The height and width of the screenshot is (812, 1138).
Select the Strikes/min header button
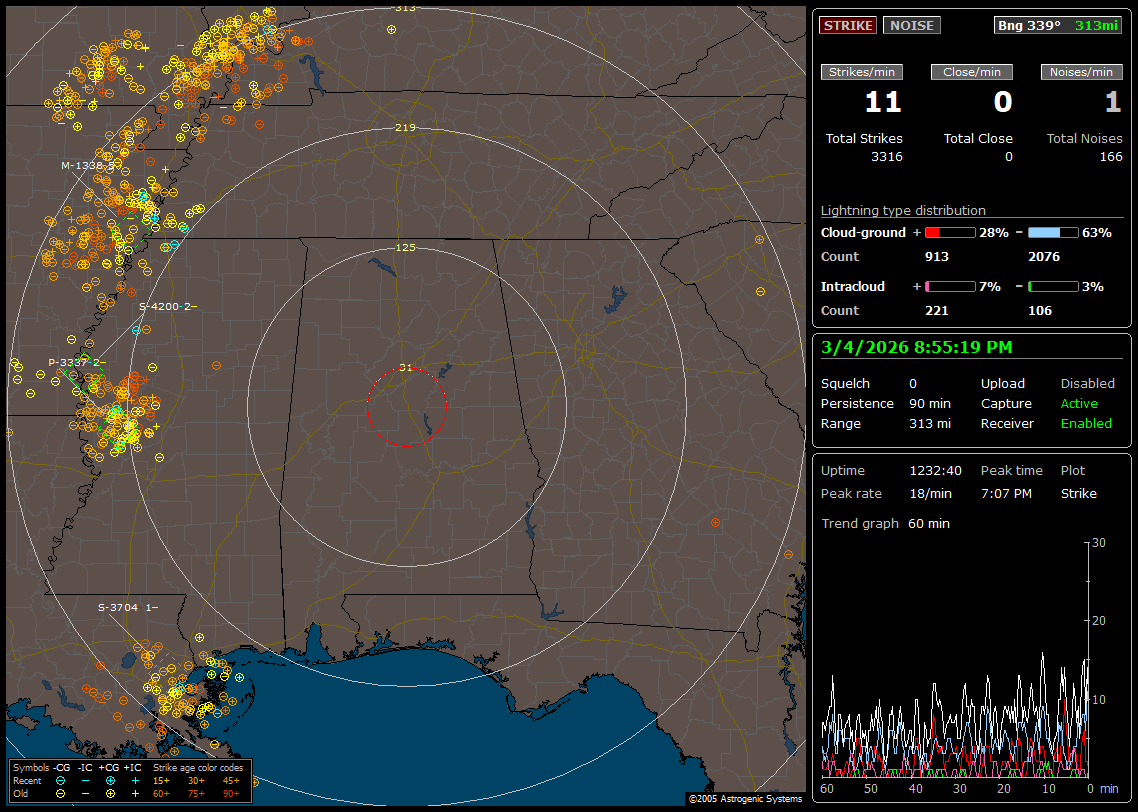tap(862, 72)
